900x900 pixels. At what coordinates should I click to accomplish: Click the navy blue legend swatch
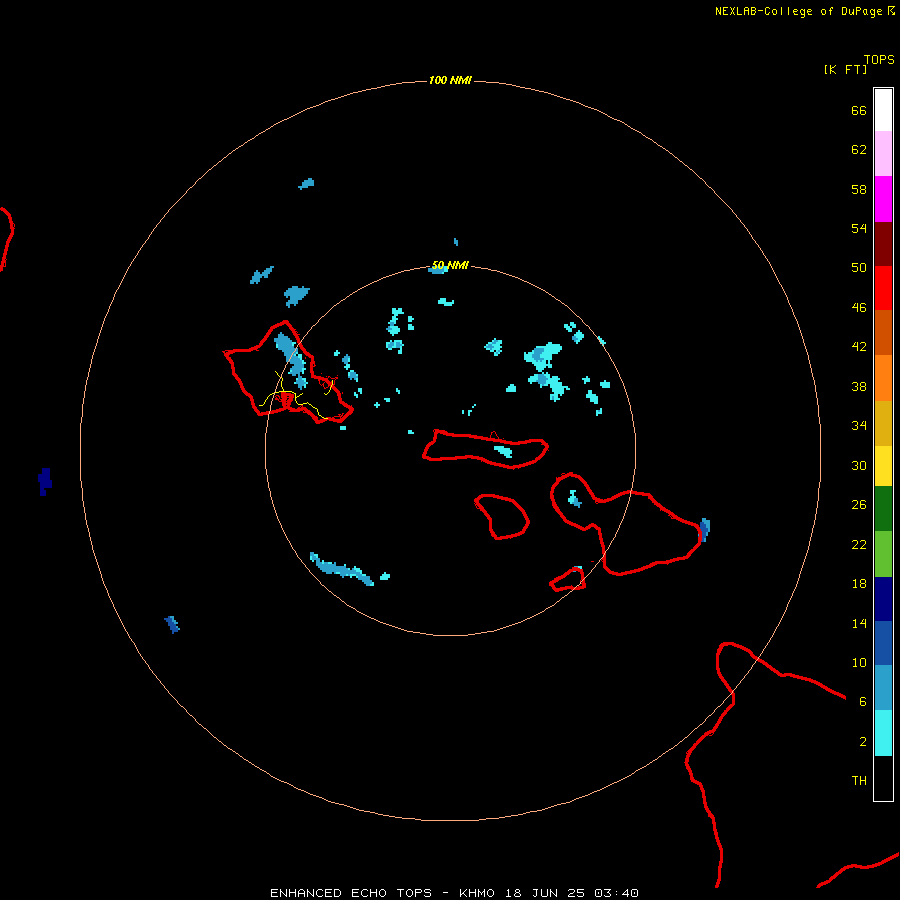tap(883, 599)
